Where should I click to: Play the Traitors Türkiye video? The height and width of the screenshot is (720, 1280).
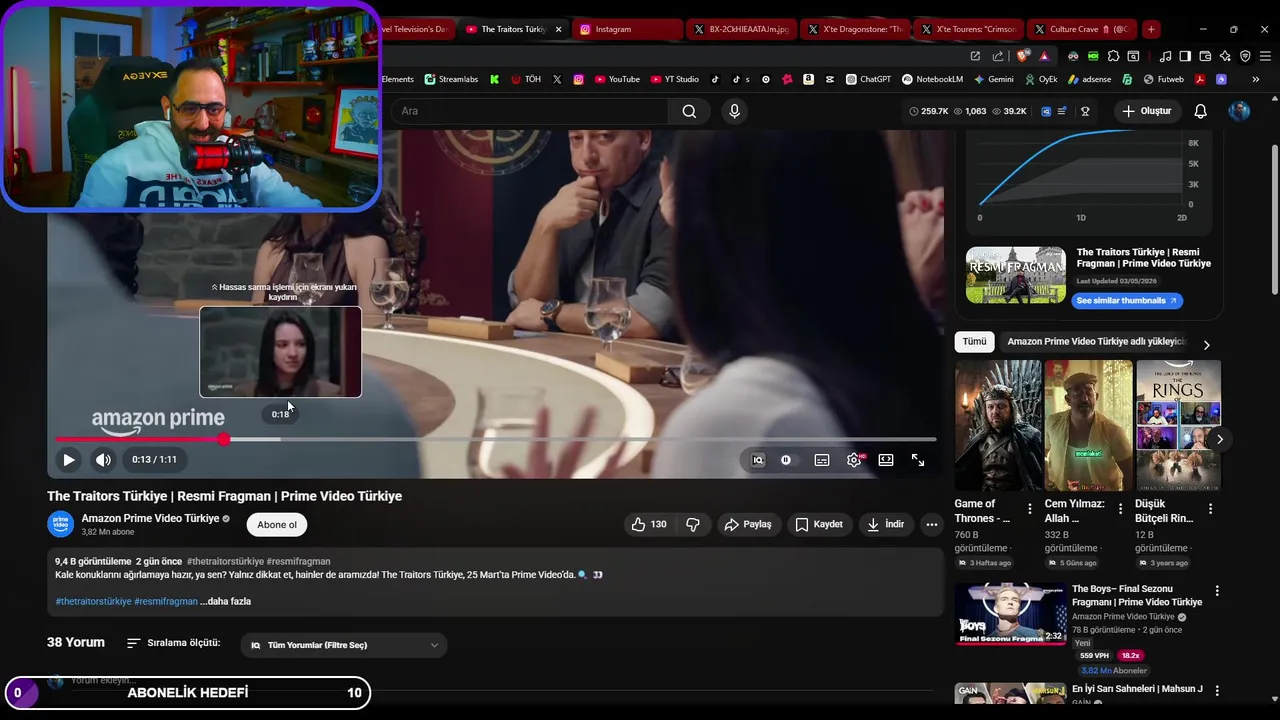point(68,460)
